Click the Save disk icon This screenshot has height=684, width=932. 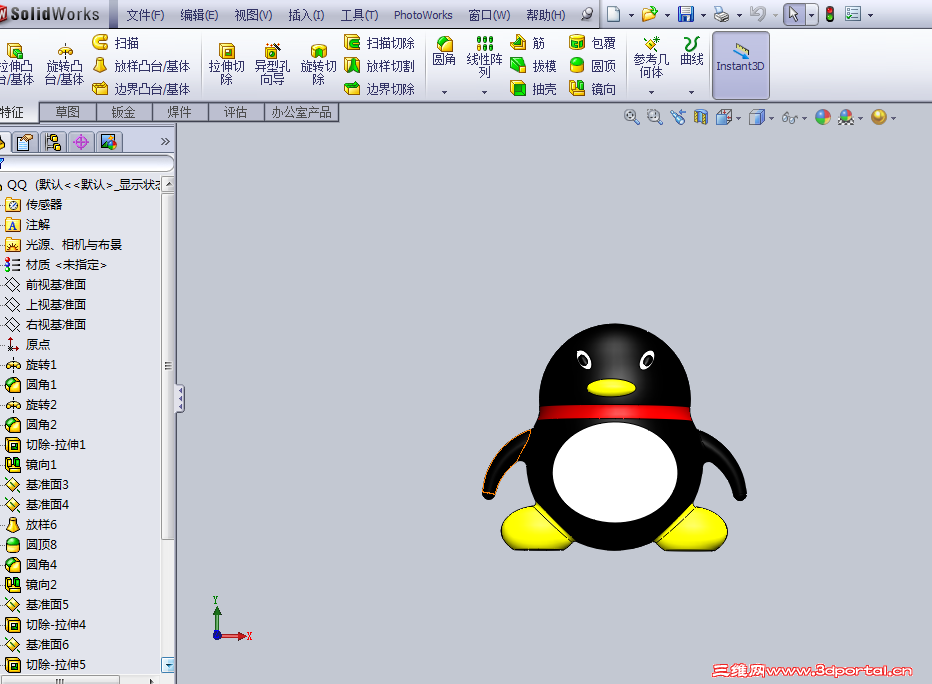[686, 14]
